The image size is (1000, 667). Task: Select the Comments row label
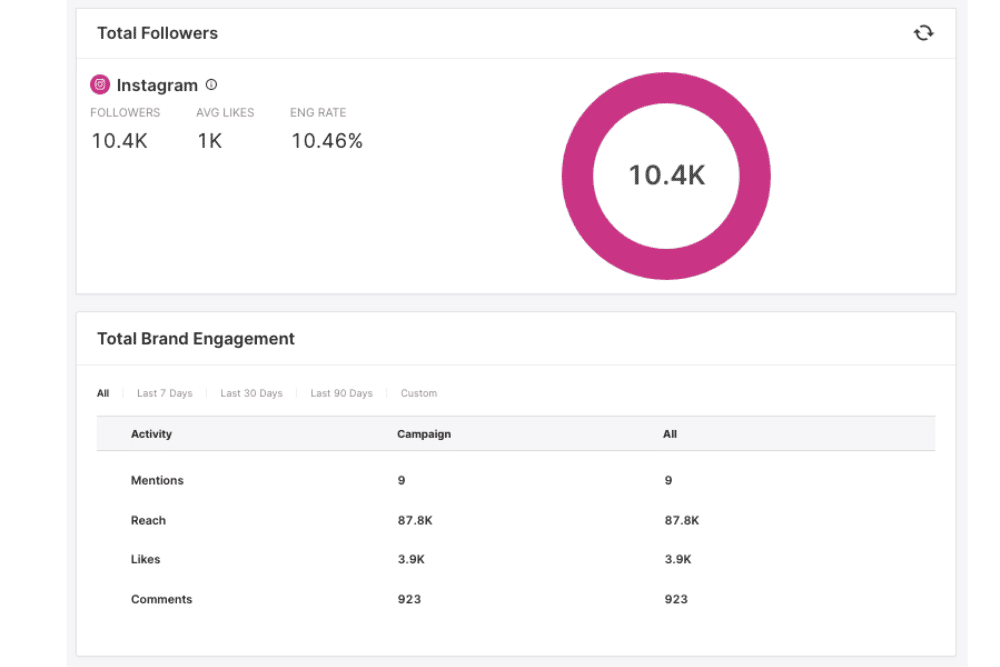coord(161,599)
